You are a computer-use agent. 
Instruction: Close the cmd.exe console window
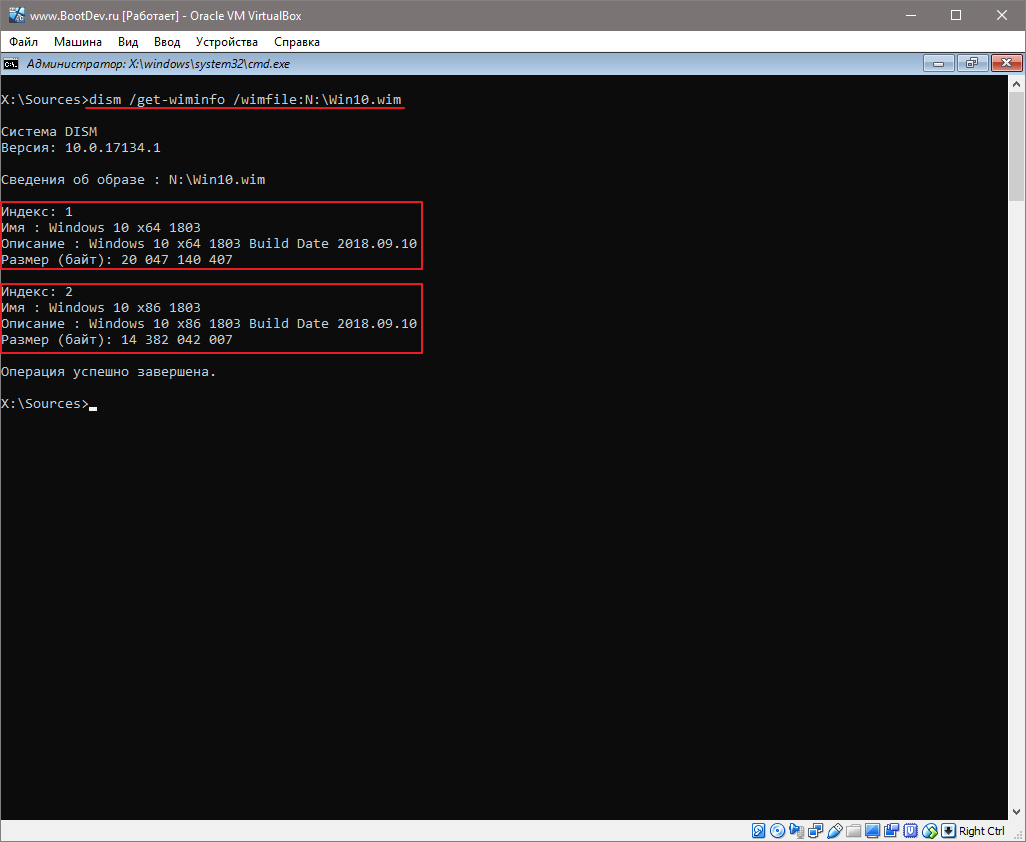tap(1007, 63)
